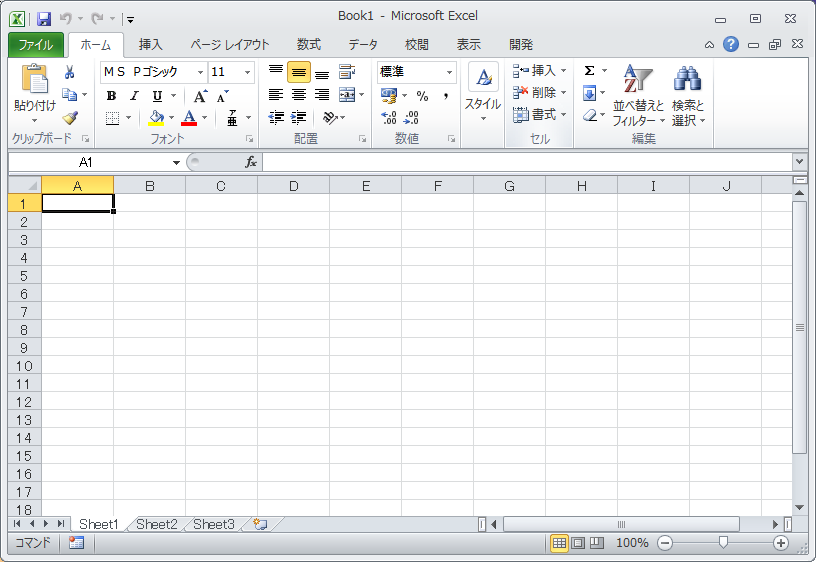Click the increase indent icon
This screenshot has height=562, width=816.
point(298,118)
